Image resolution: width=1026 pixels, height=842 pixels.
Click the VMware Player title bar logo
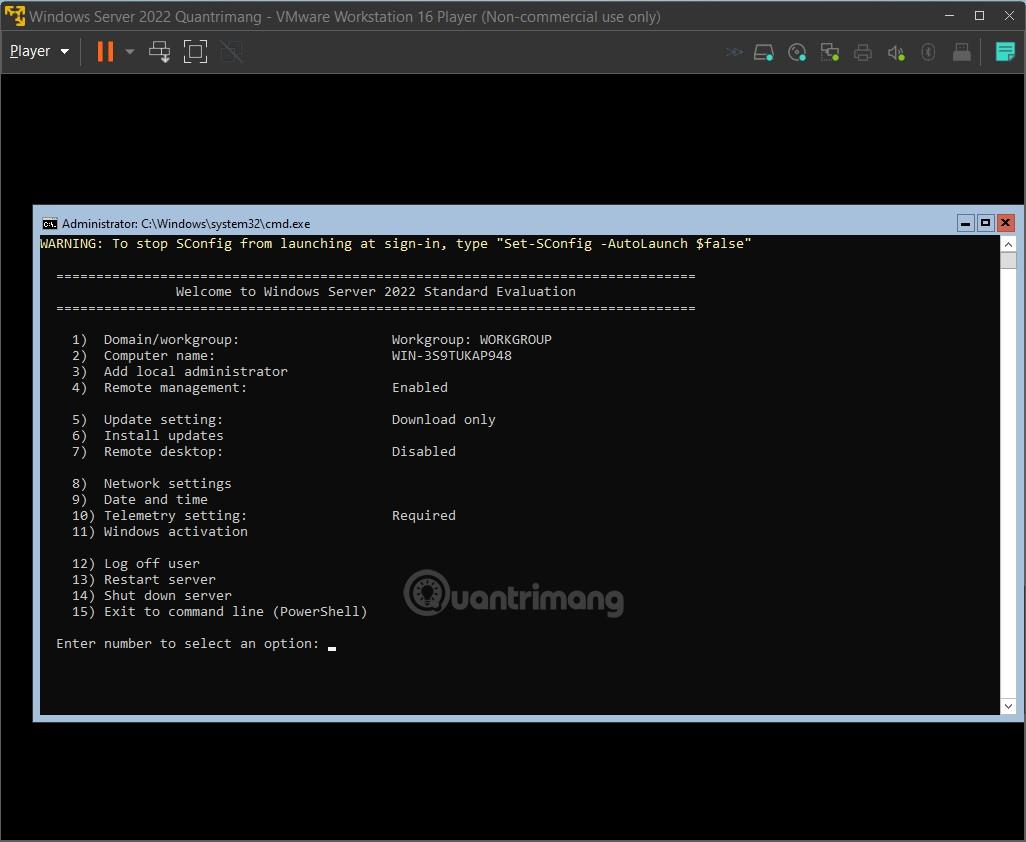[x=14, y=16]
